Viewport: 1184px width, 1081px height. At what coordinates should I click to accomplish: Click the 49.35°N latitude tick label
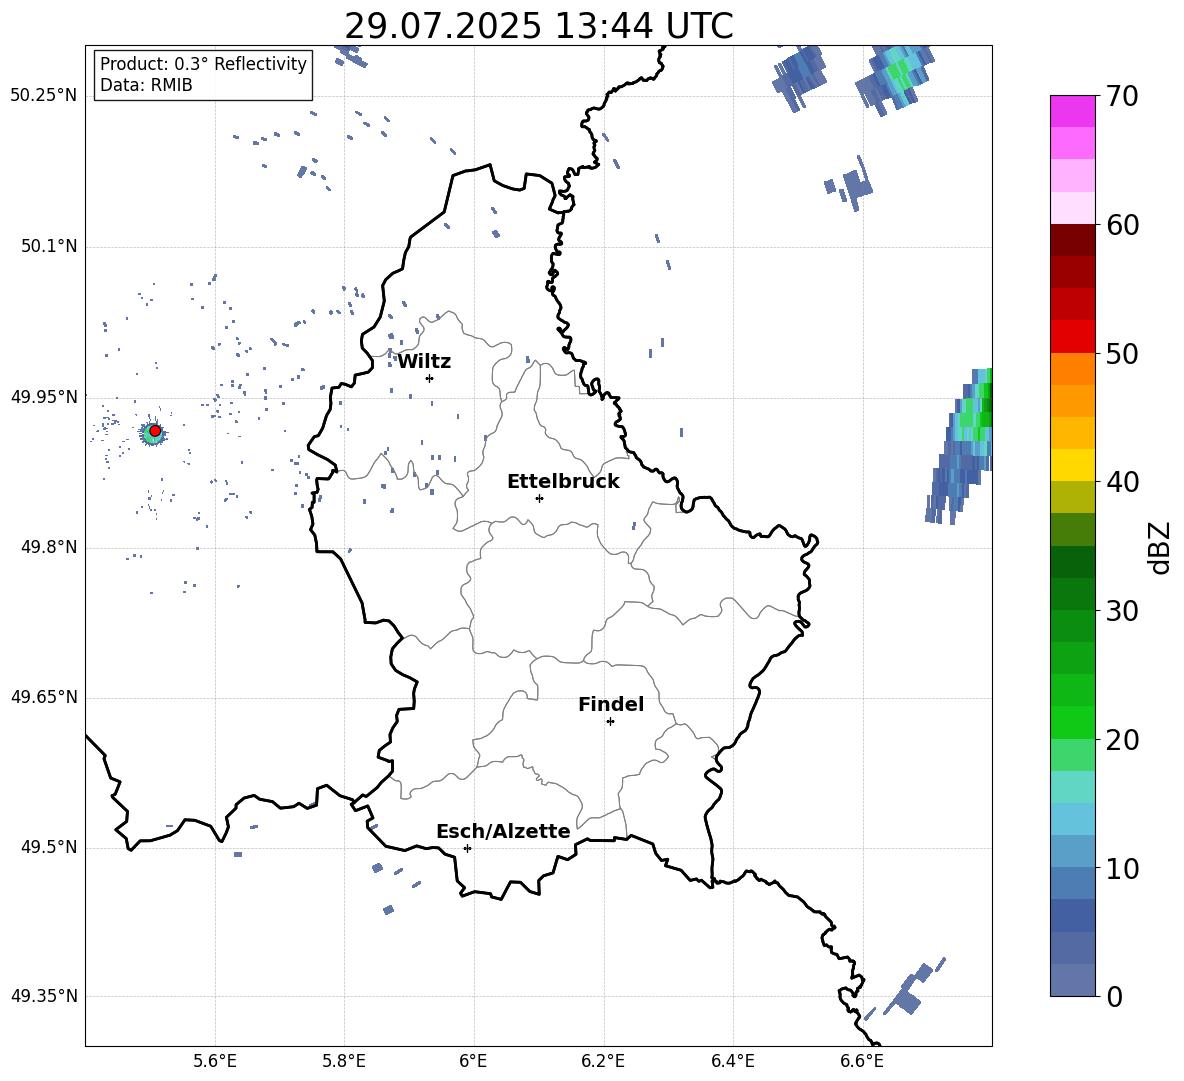(44, 996)
